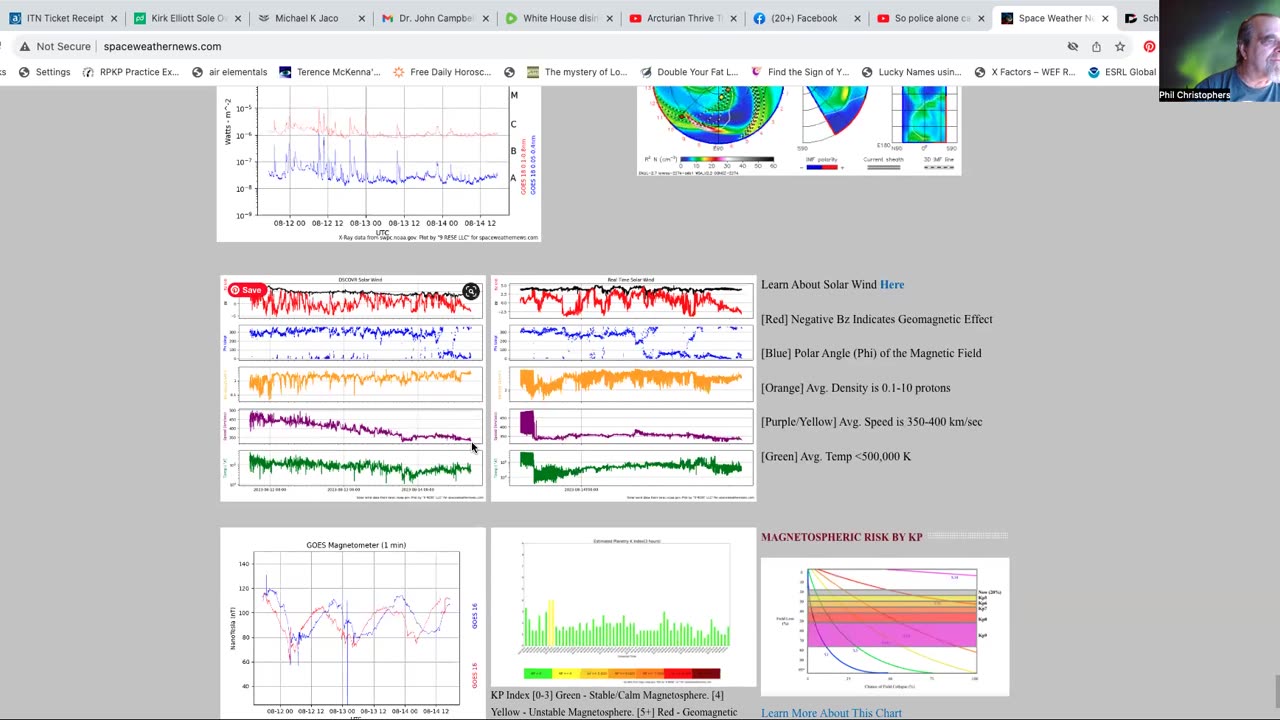Open the Terence McKenna bookmark
Viewport: 1280px width, 720px height.
(330, 72)
